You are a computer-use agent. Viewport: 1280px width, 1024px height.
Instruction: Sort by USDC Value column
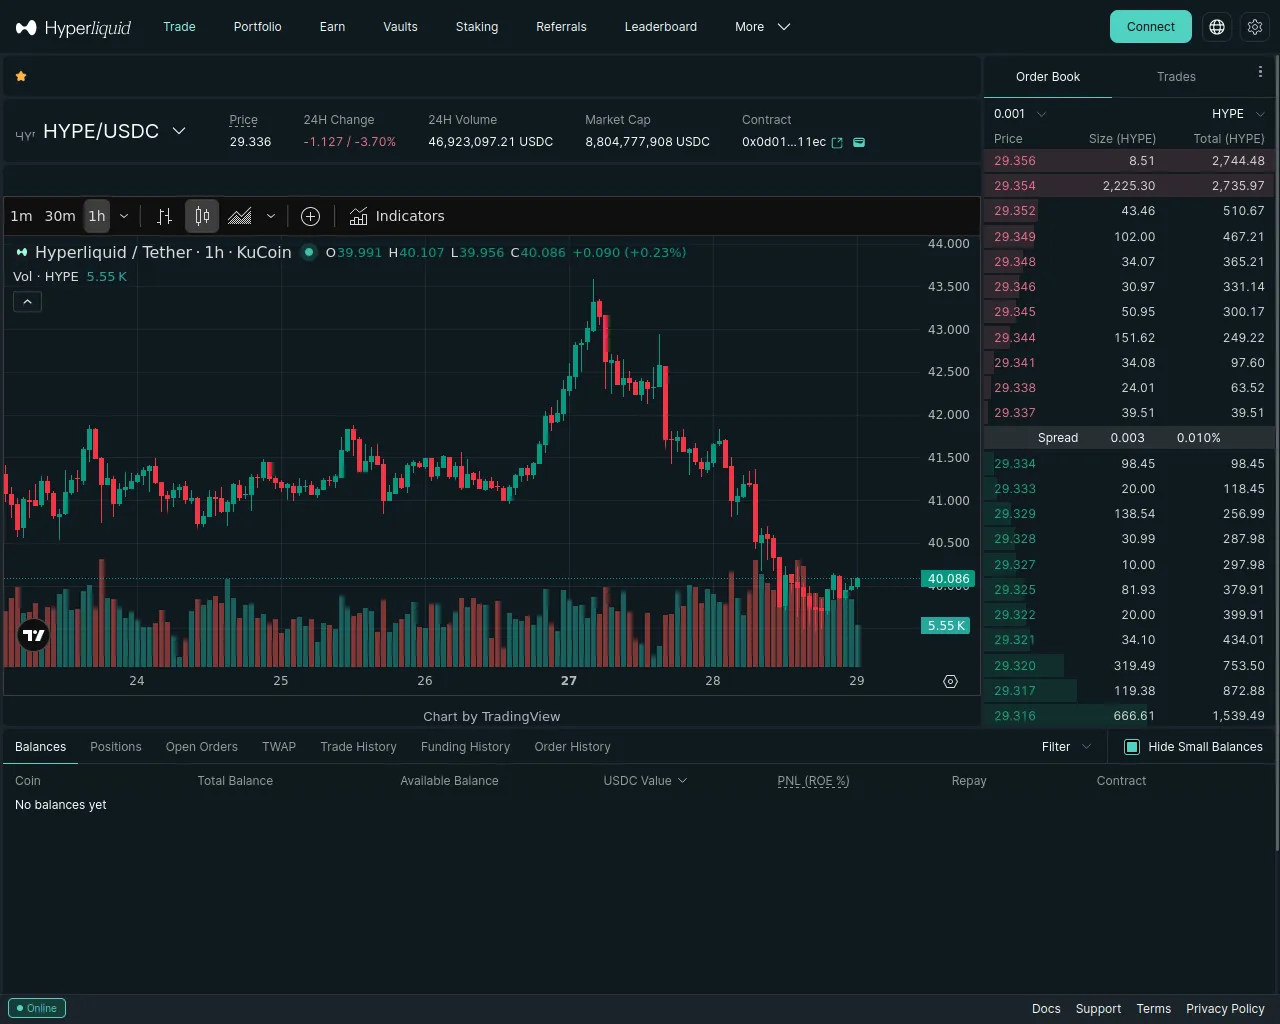(x=645, y=781)
